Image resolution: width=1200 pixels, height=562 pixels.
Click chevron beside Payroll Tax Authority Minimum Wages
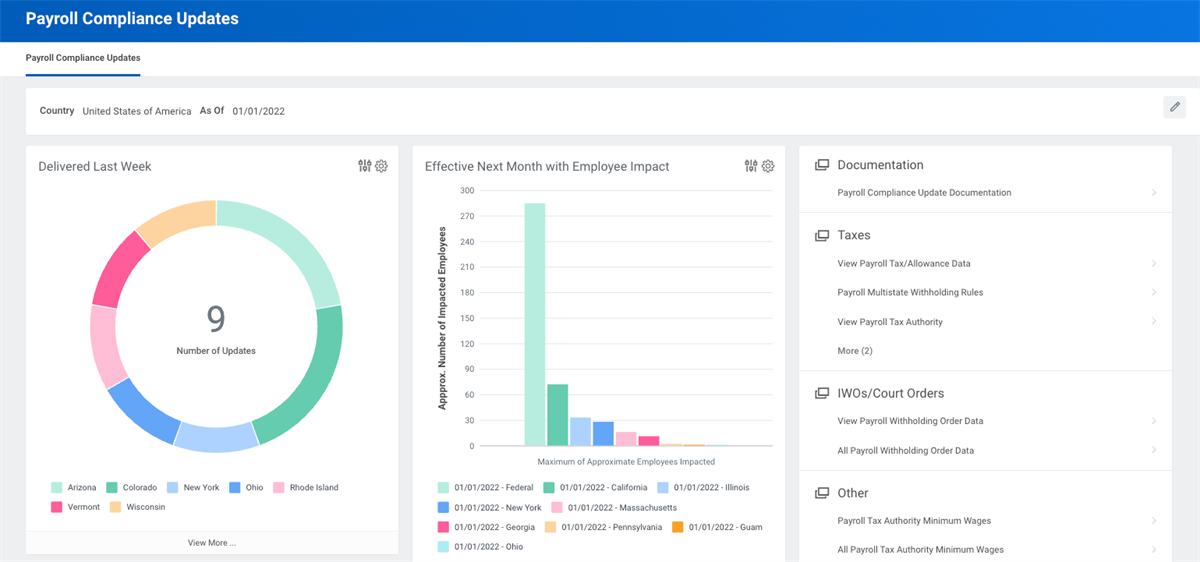point(1154,520)
